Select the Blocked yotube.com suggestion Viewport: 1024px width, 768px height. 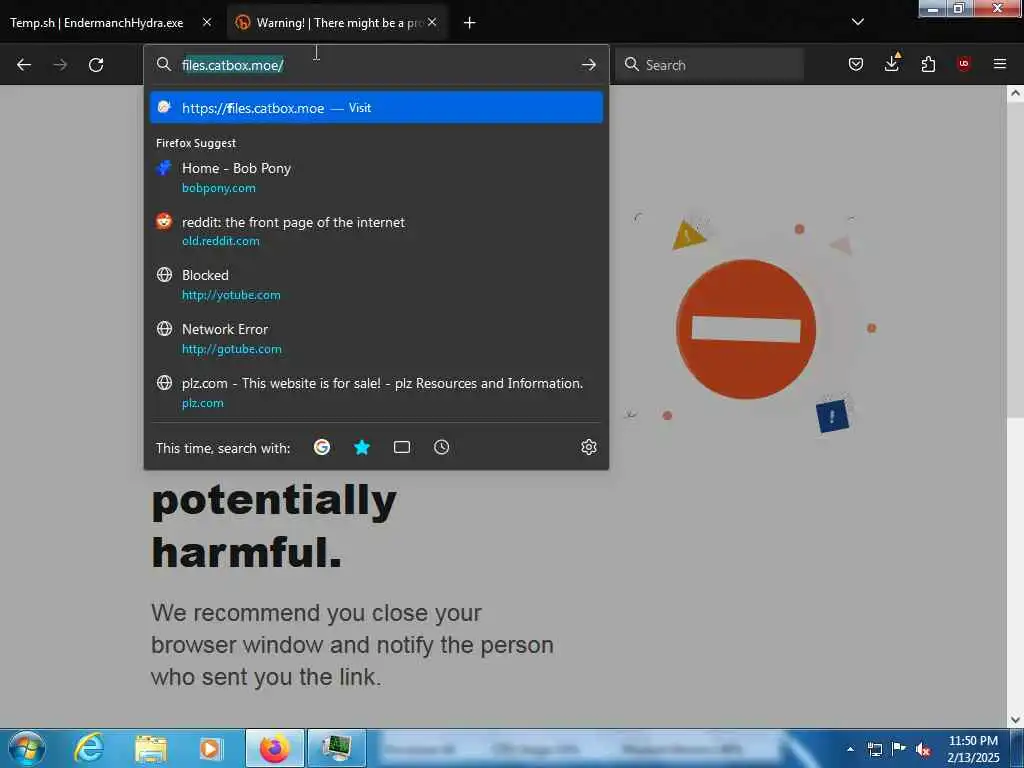[376, 285]
